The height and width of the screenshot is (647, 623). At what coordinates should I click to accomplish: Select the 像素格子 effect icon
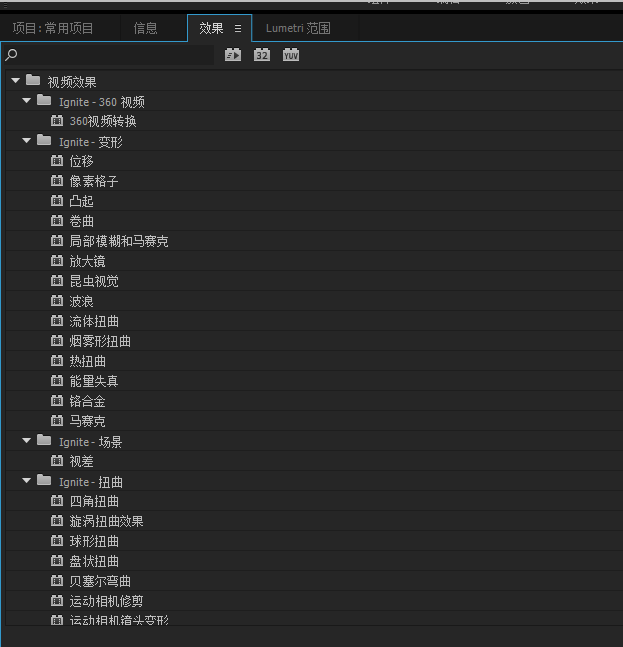click(57, 180)
